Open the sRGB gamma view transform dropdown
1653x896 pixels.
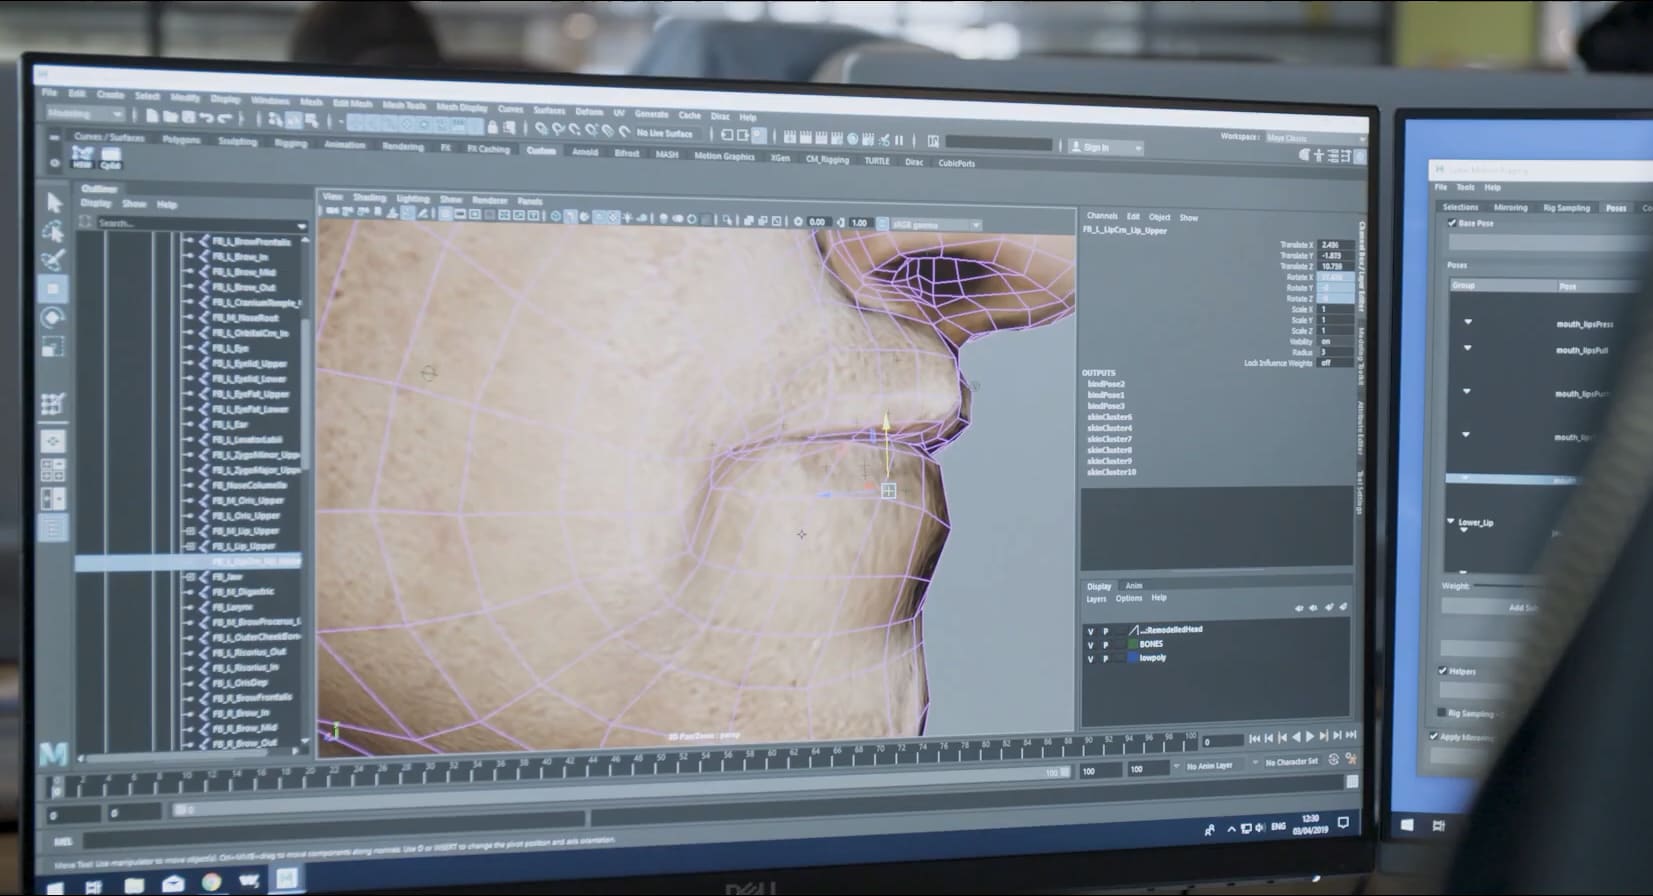tap(936, 225)
